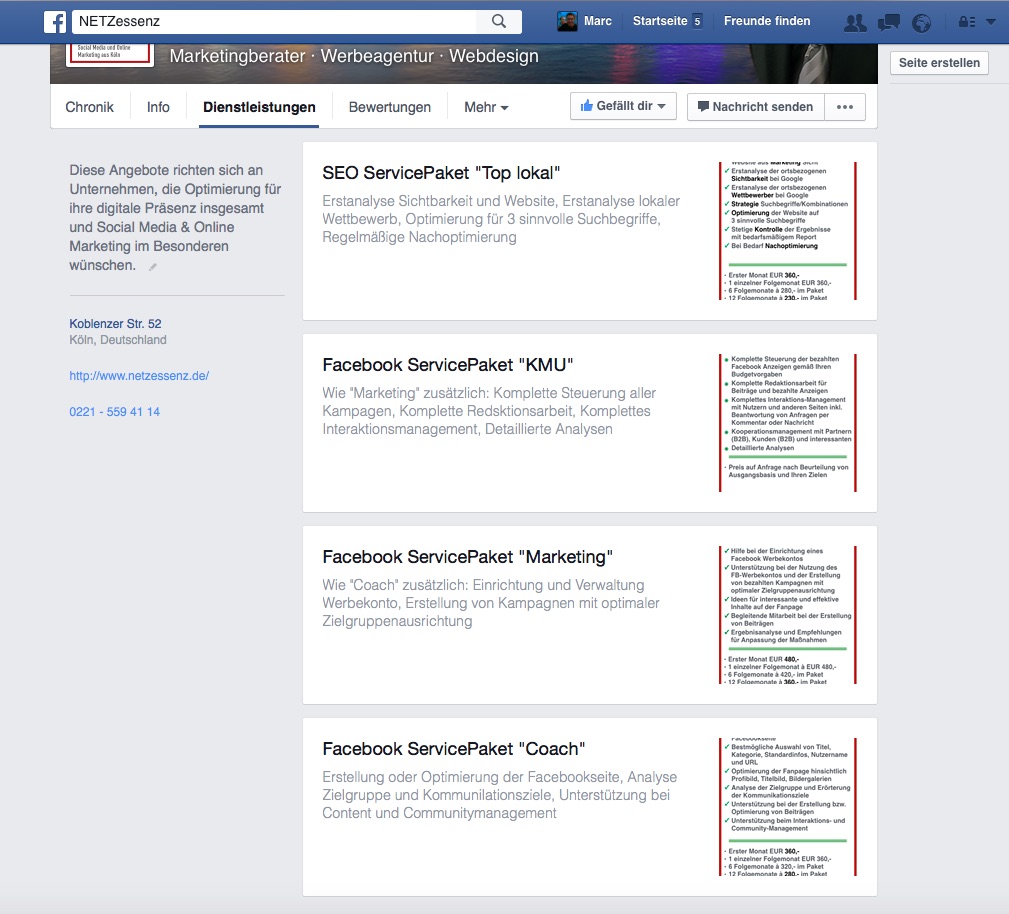Switch to the Bewertungen tab
Screen dimensions: 1009x914
[389, 107]
